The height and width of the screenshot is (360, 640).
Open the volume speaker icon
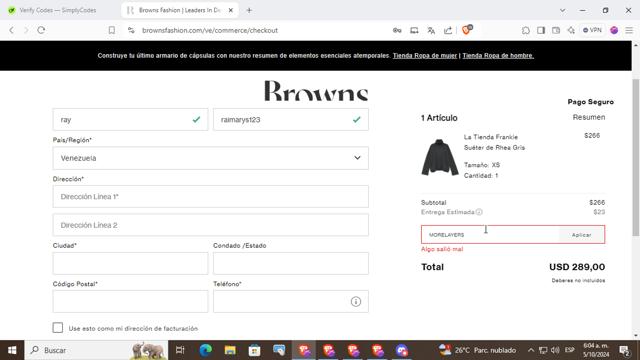tap(555, 350)
